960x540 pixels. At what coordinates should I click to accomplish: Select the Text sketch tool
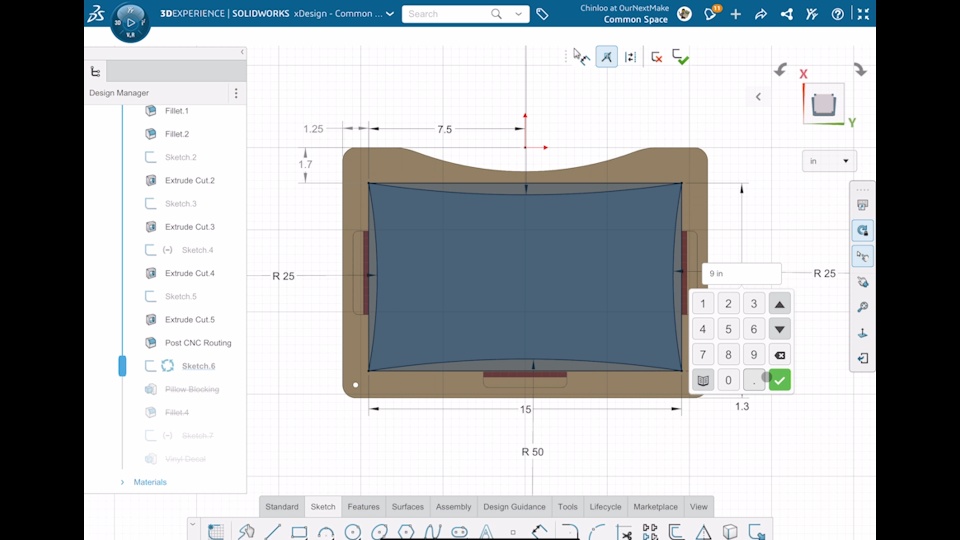tap(486, 531)
